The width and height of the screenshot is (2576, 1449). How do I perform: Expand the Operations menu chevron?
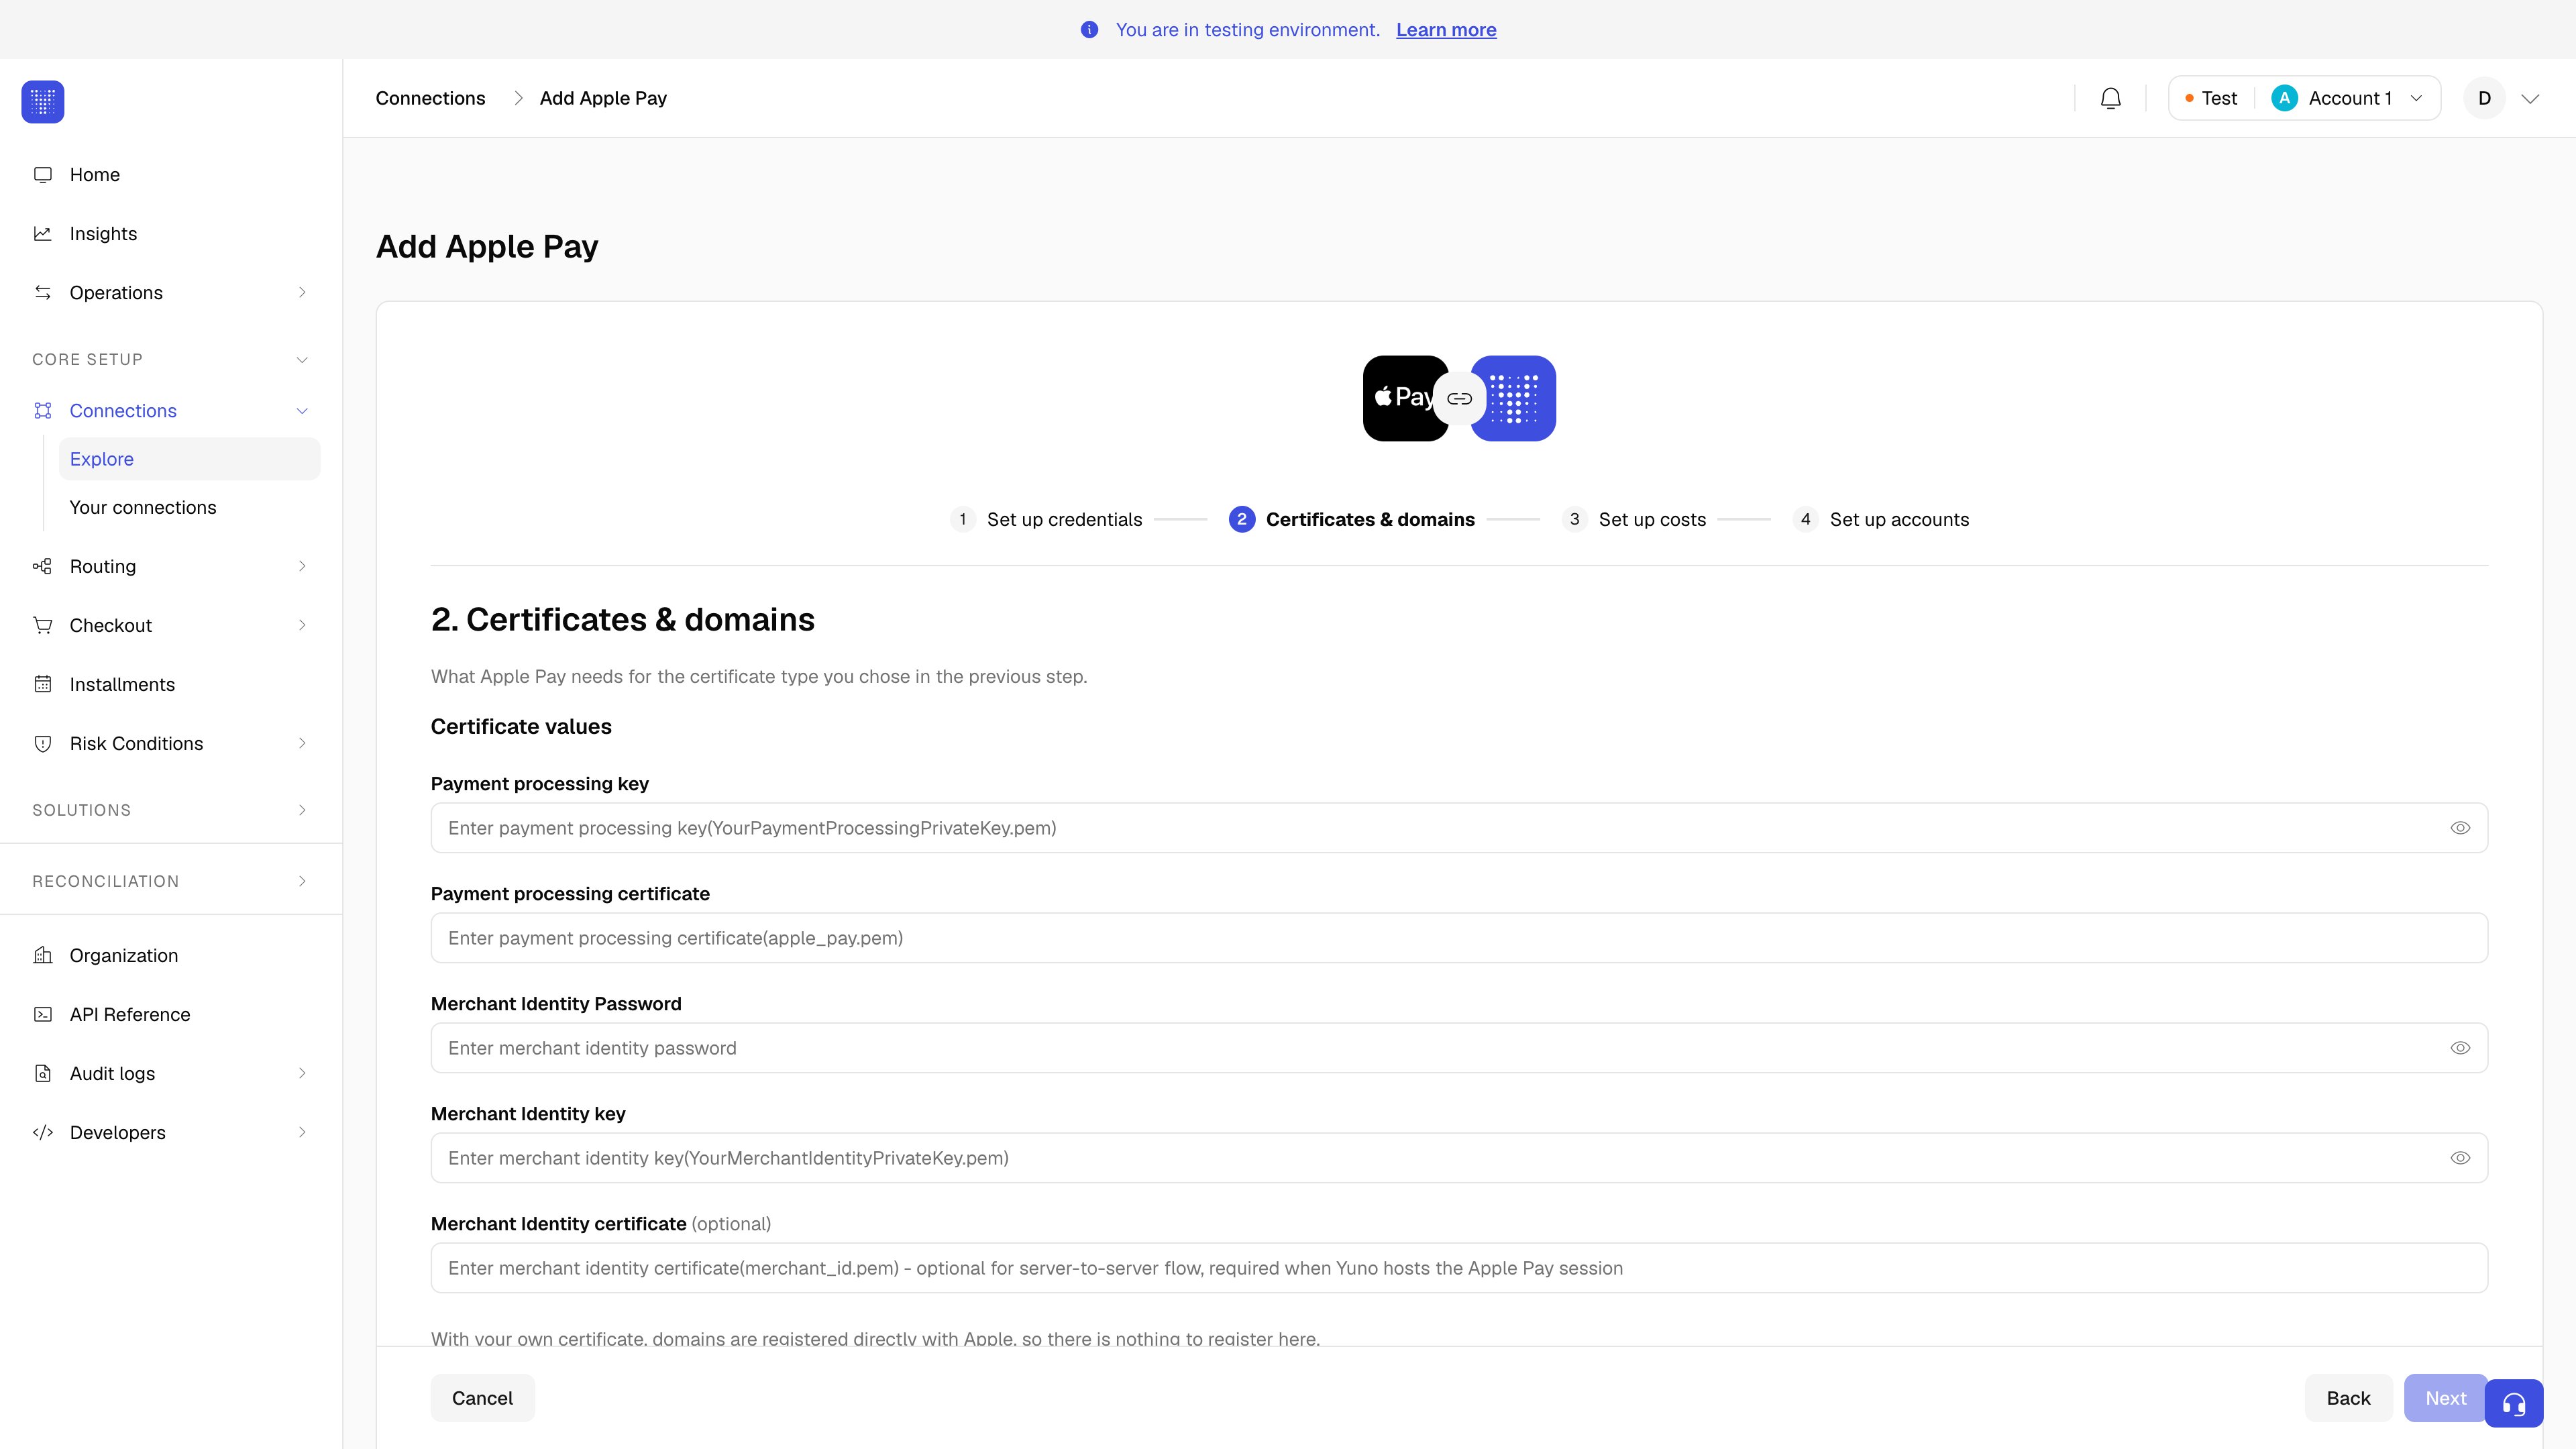click(302, 293)
